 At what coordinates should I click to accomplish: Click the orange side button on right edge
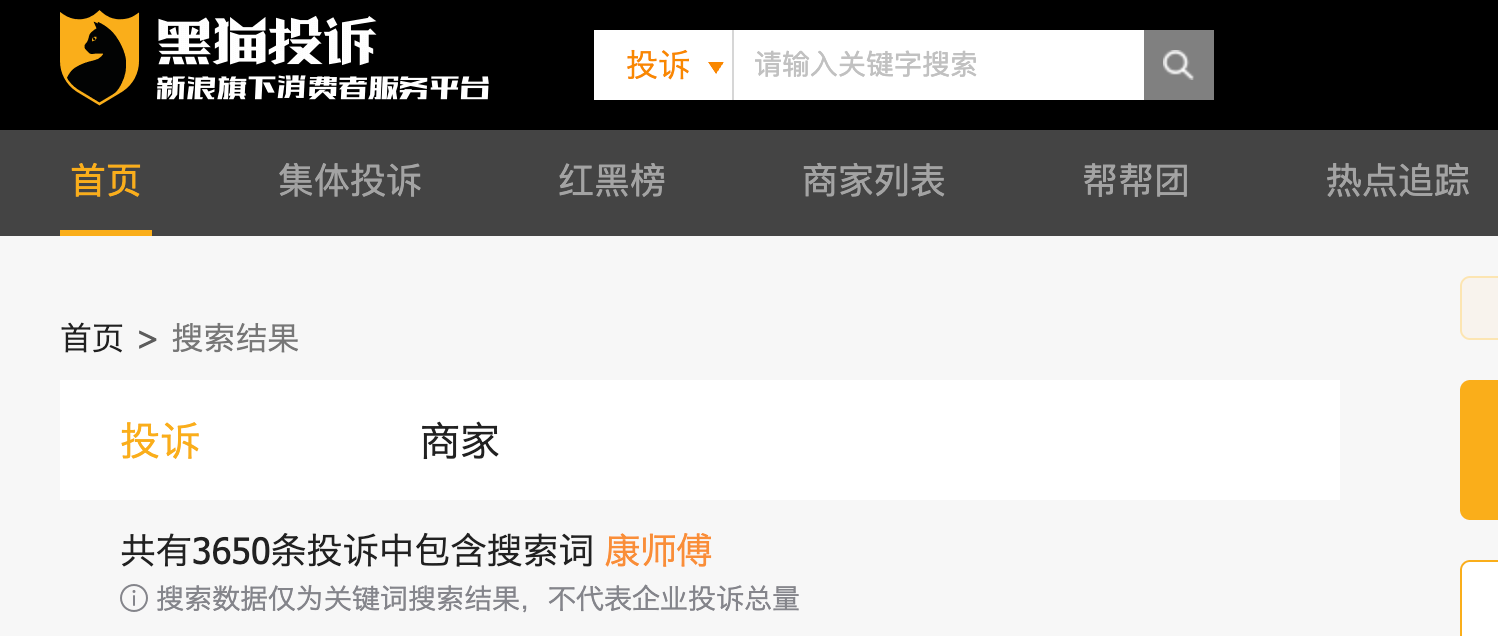point(1479,450)
